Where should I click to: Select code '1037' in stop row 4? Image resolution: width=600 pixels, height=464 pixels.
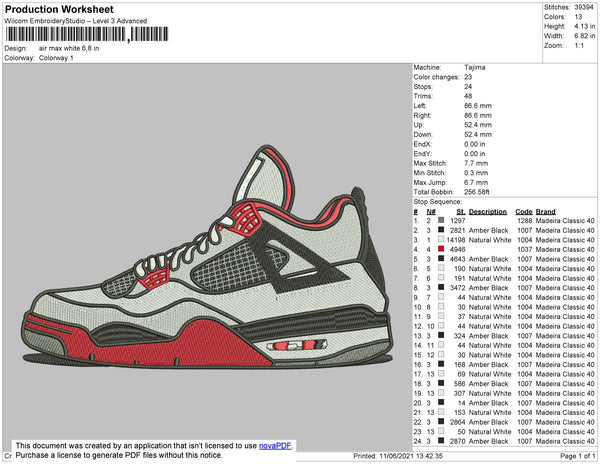pos(525,249)
